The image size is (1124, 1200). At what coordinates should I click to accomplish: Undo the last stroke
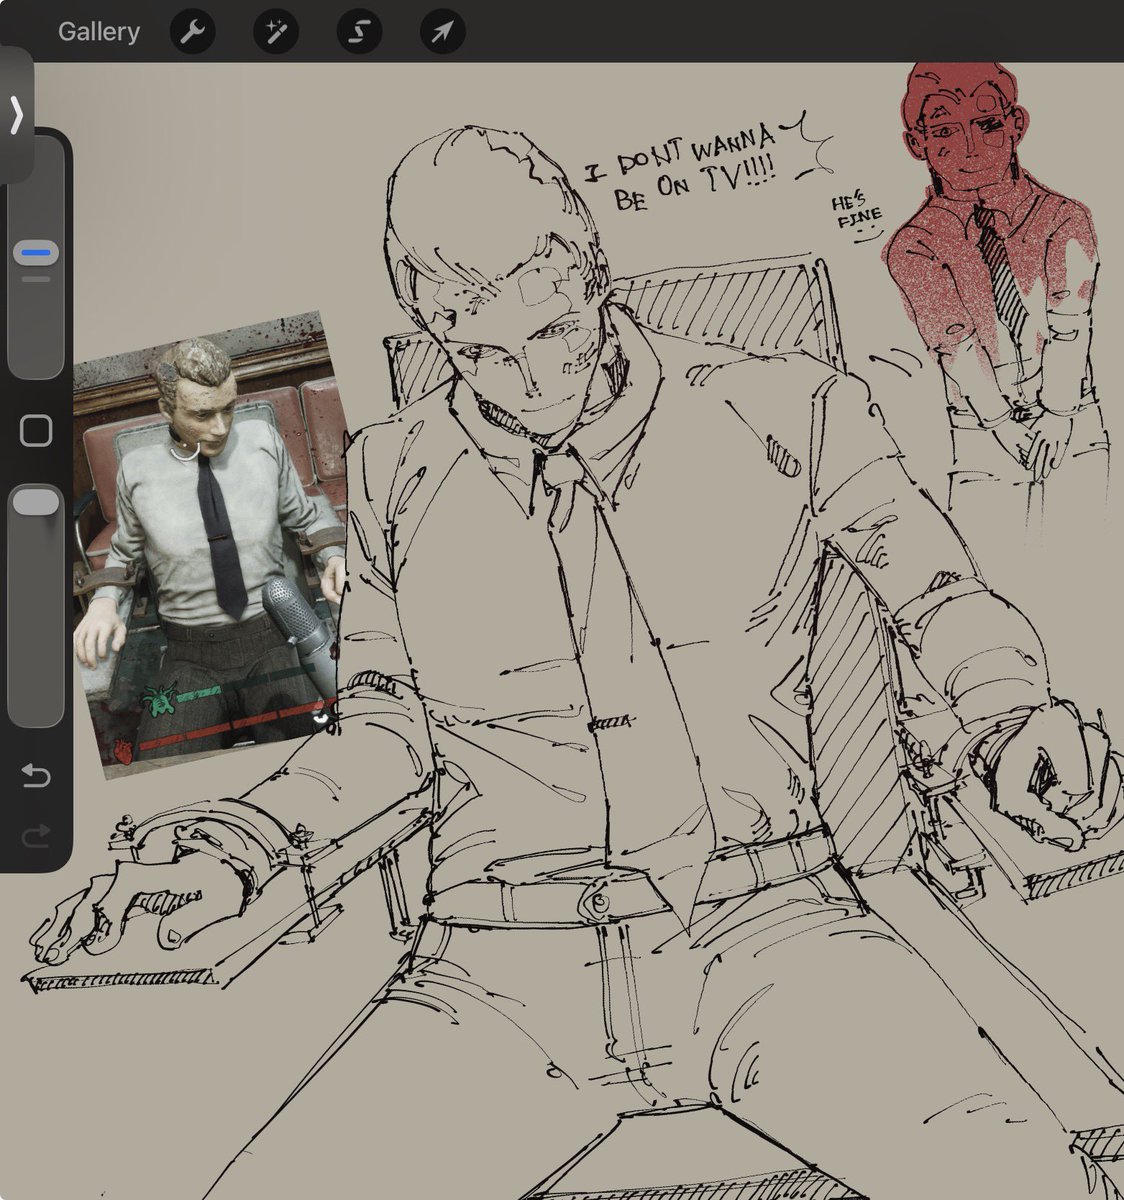[x=36, y=776]
